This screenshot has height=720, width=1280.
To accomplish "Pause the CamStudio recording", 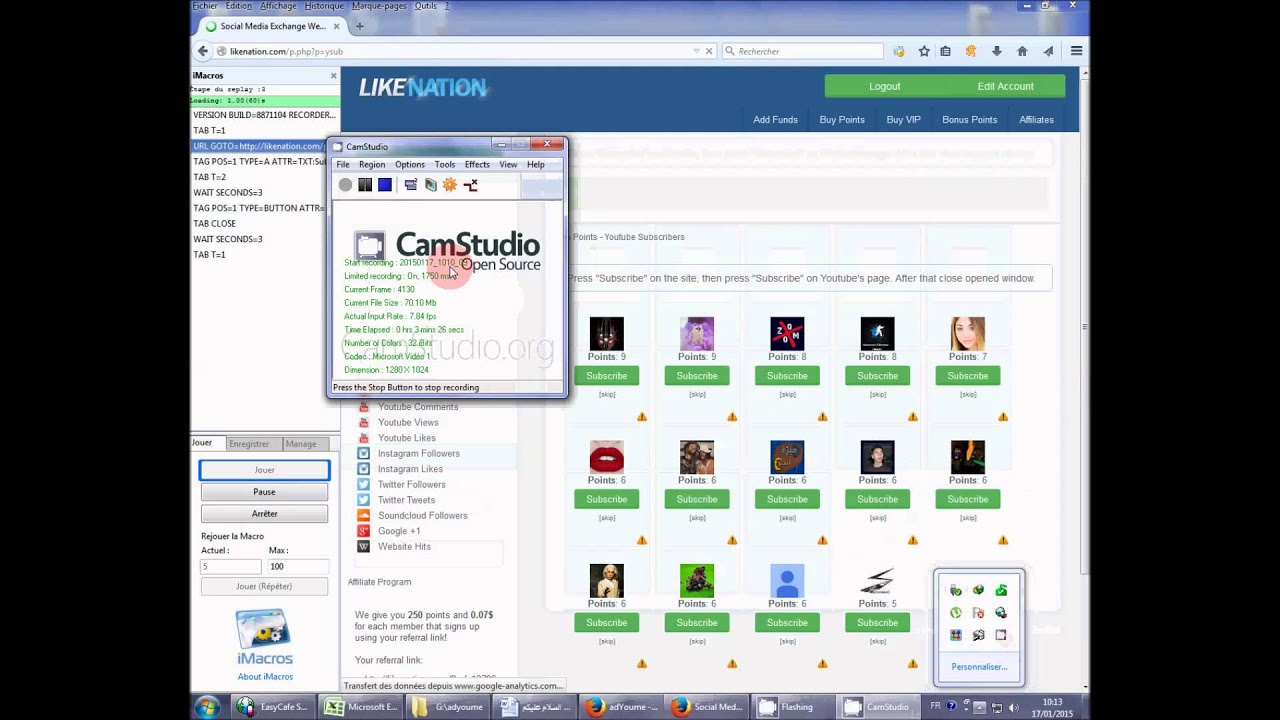I will (x=365, y=185).
